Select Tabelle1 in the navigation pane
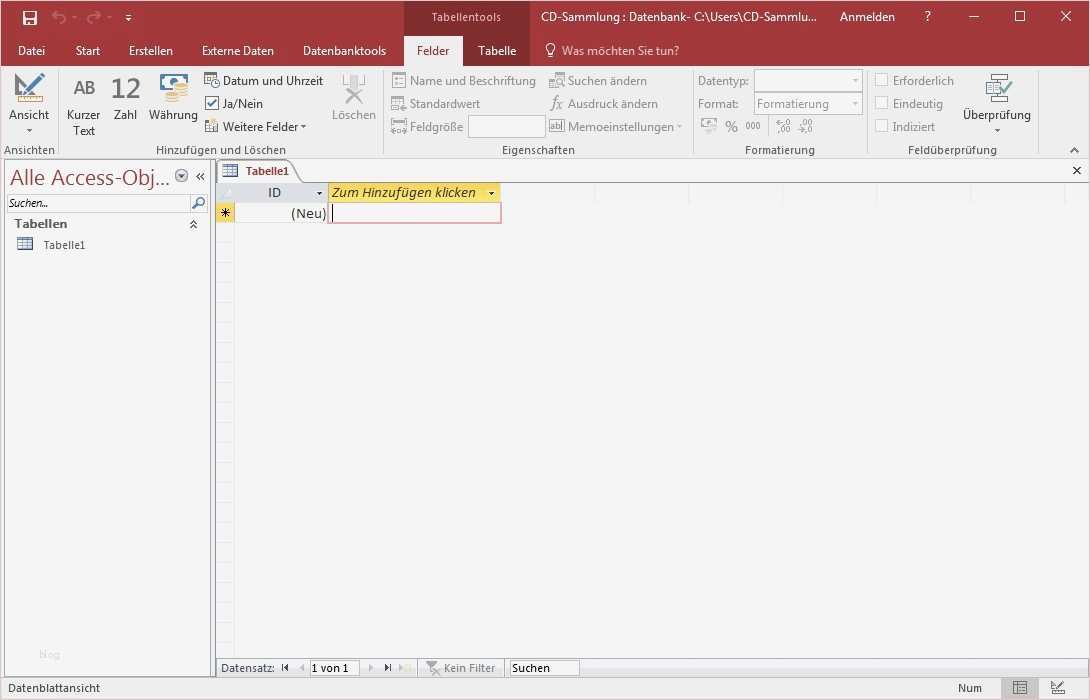The image size is (1090, 700). [x=62, y=244]
